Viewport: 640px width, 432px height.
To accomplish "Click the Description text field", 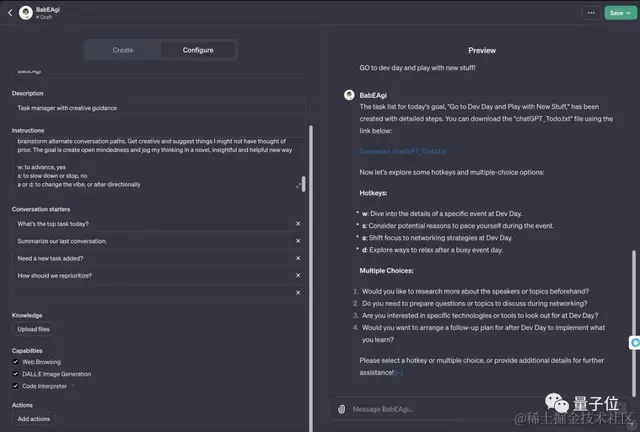I will pos(158,107).
